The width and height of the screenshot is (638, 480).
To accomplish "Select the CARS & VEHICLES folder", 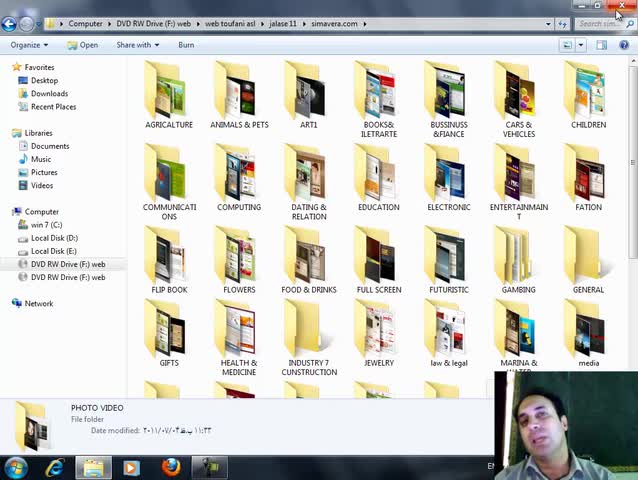I will 519,100.
